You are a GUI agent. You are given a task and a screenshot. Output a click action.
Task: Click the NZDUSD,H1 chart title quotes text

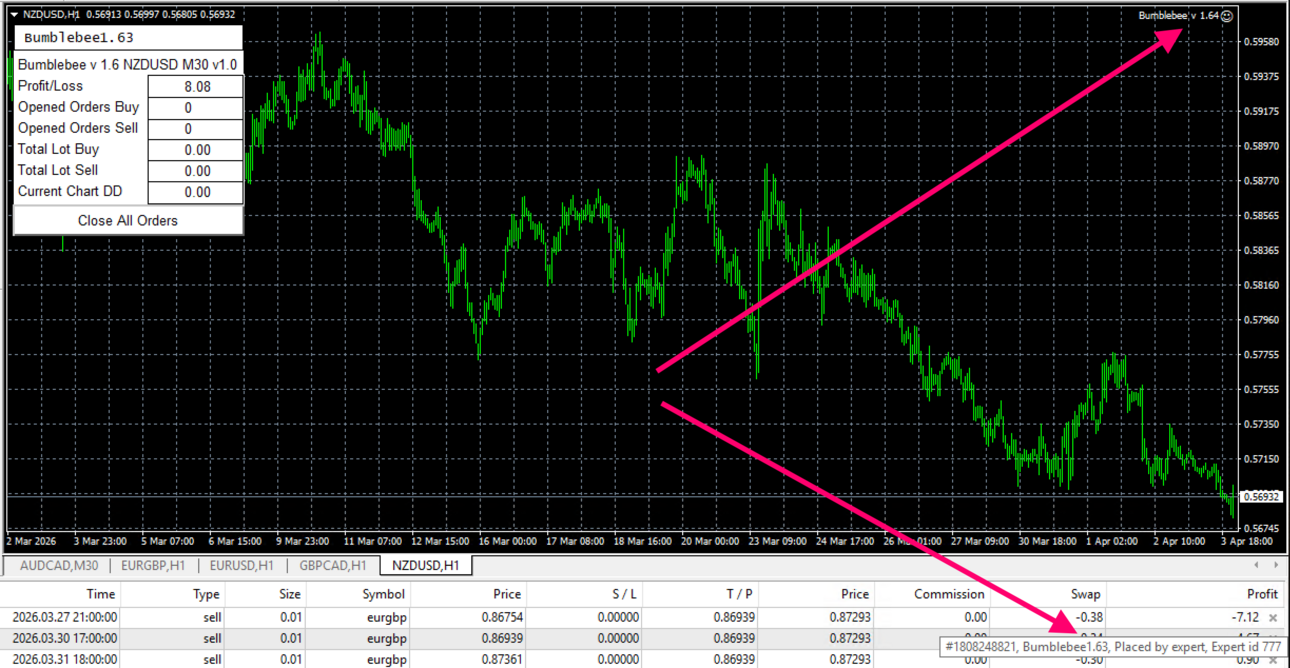(129, 15)
